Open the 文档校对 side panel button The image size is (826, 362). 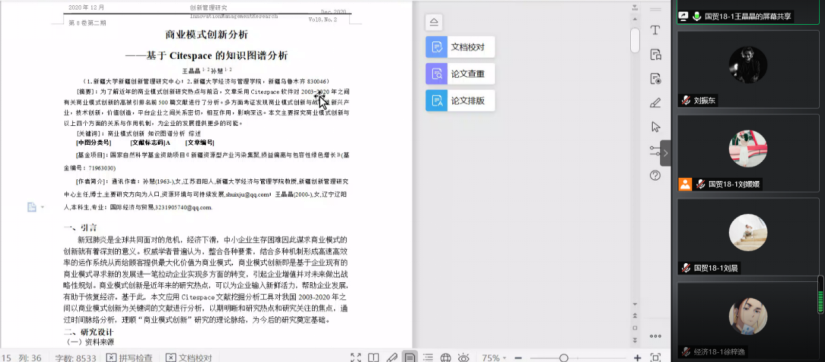click(460, 47)
